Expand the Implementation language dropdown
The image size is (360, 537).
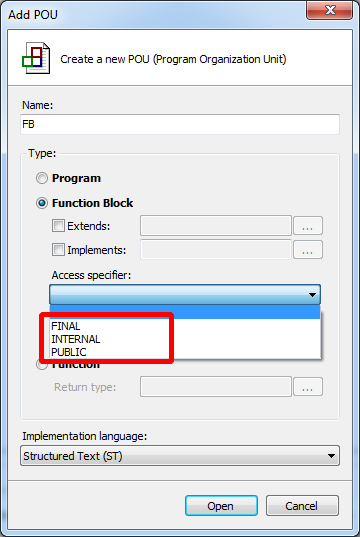click(180, 456)
